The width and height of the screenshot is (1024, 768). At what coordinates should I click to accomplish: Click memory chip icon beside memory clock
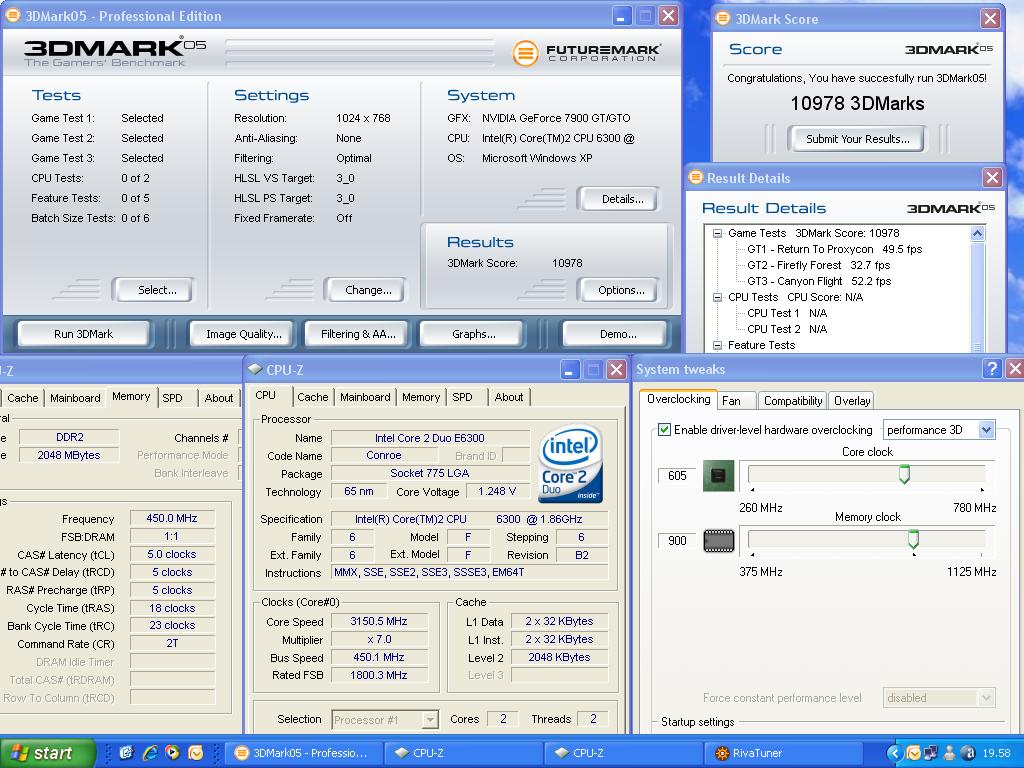(718, 541)
